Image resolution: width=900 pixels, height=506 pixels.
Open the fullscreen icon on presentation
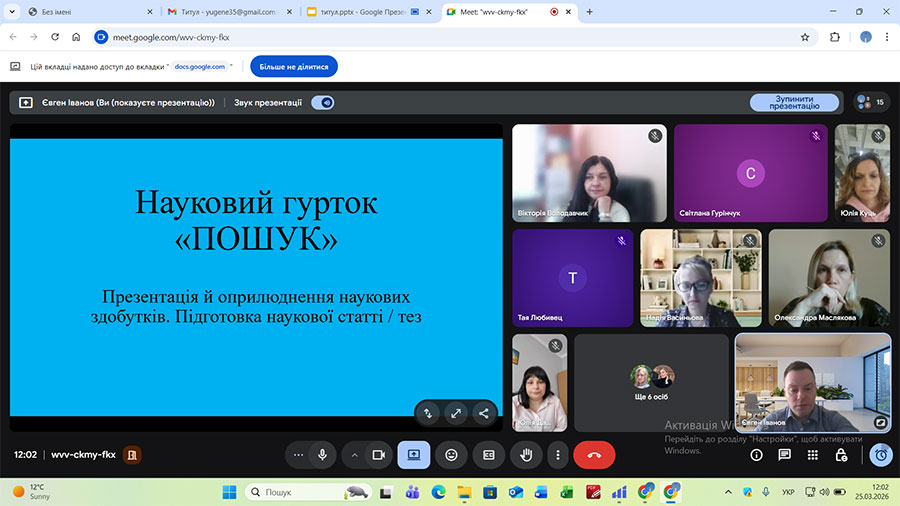click(455, 412)
